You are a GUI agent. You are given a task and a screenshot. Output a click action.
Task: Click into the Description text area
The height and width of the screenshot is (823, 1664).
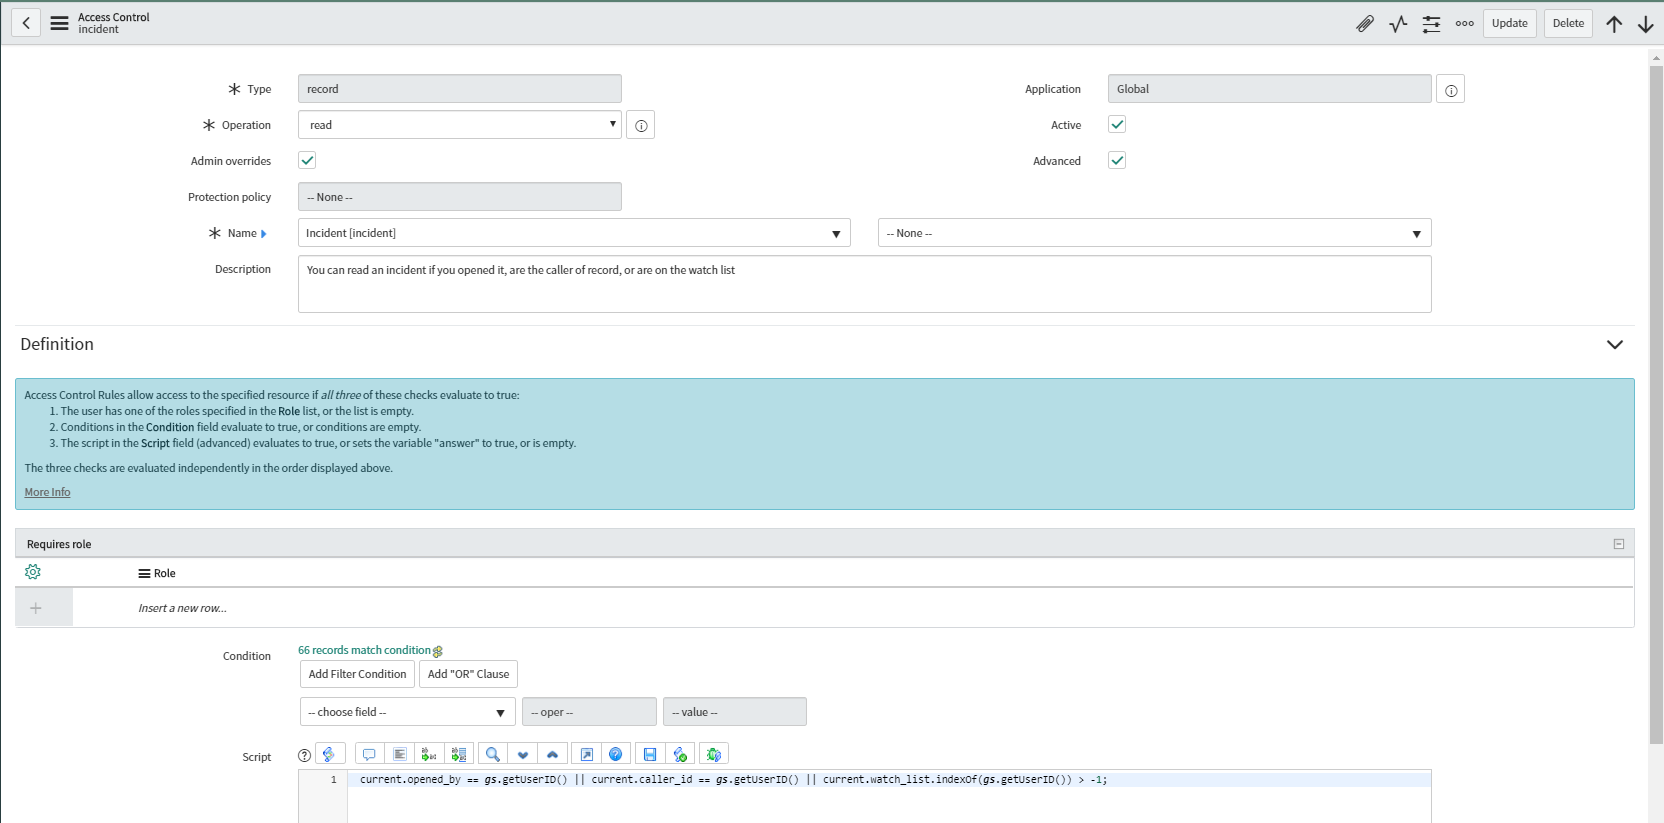[x=865, y=284]
